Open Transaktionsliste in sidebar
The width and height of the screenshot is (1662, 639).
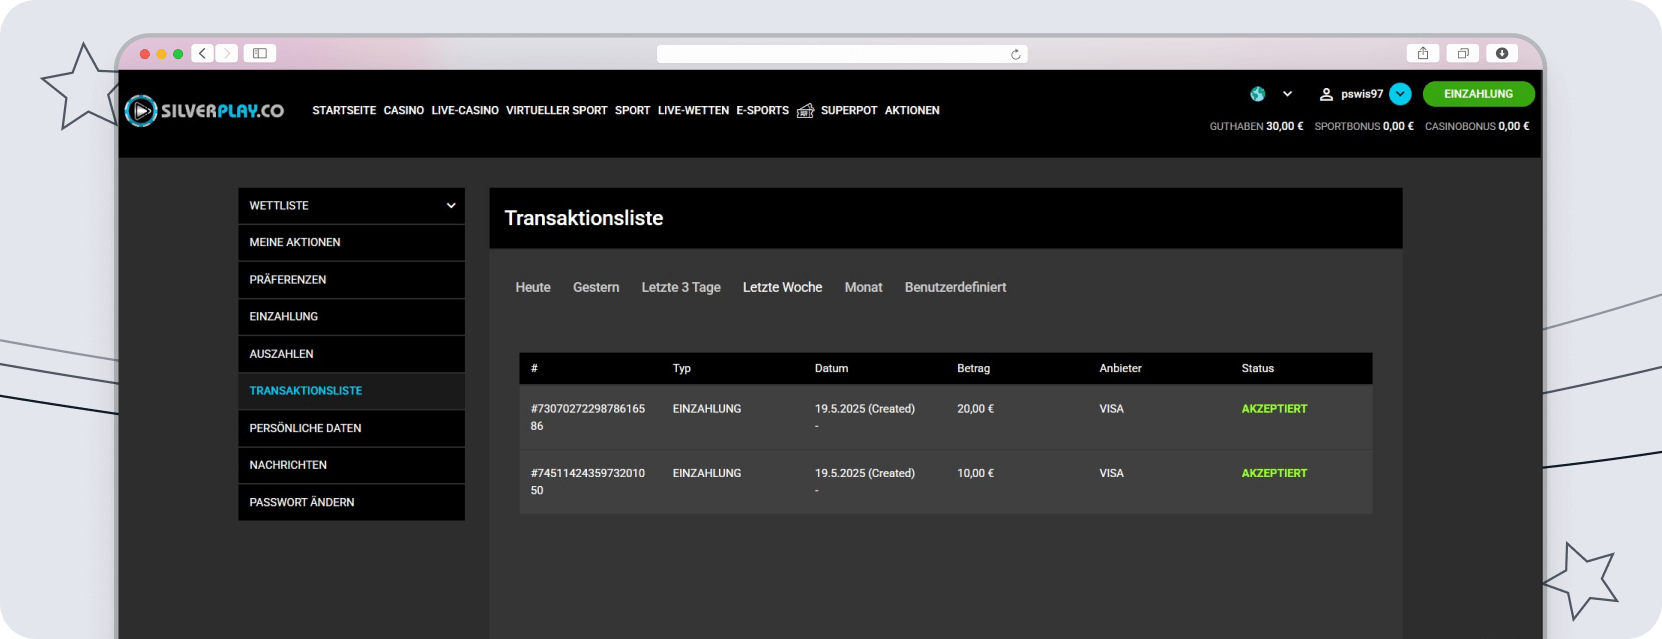pyautogui.click(x=351, y=391)
